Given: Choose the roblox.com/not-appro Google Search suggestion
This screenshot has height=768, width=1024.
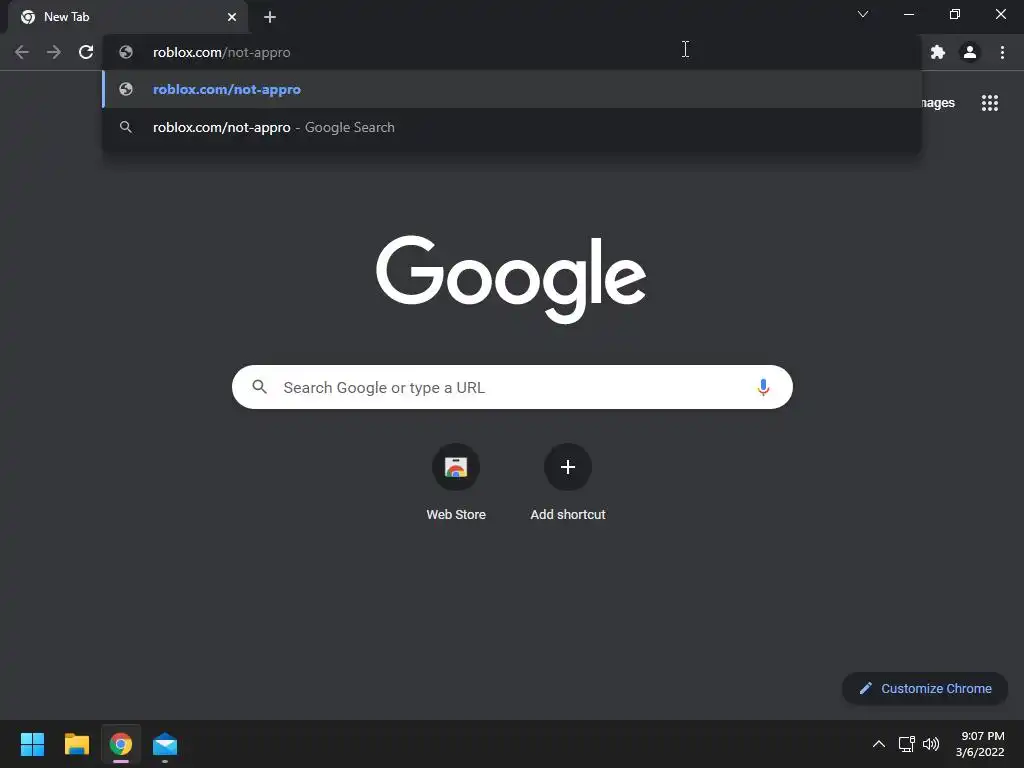Looking at the screenshot, I should pyautogui.click(x=512, y=127).
